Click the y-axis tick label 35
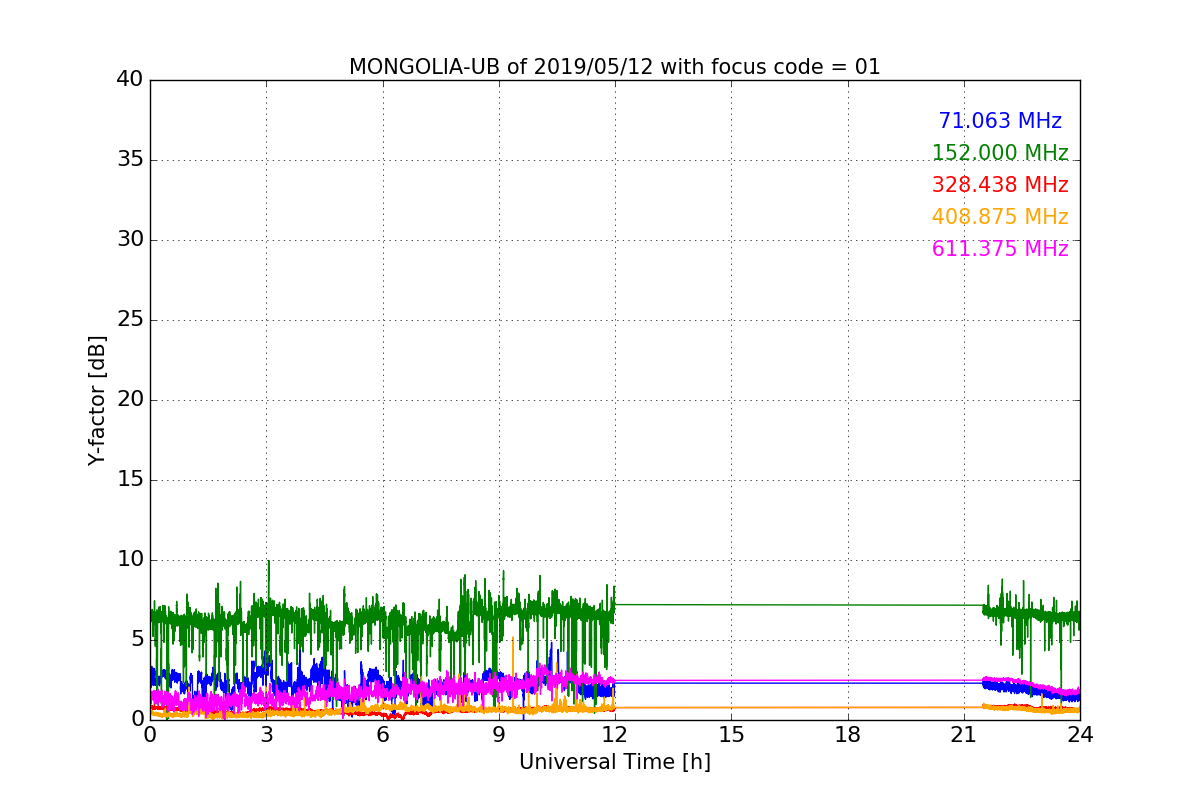 coord(130,159)
